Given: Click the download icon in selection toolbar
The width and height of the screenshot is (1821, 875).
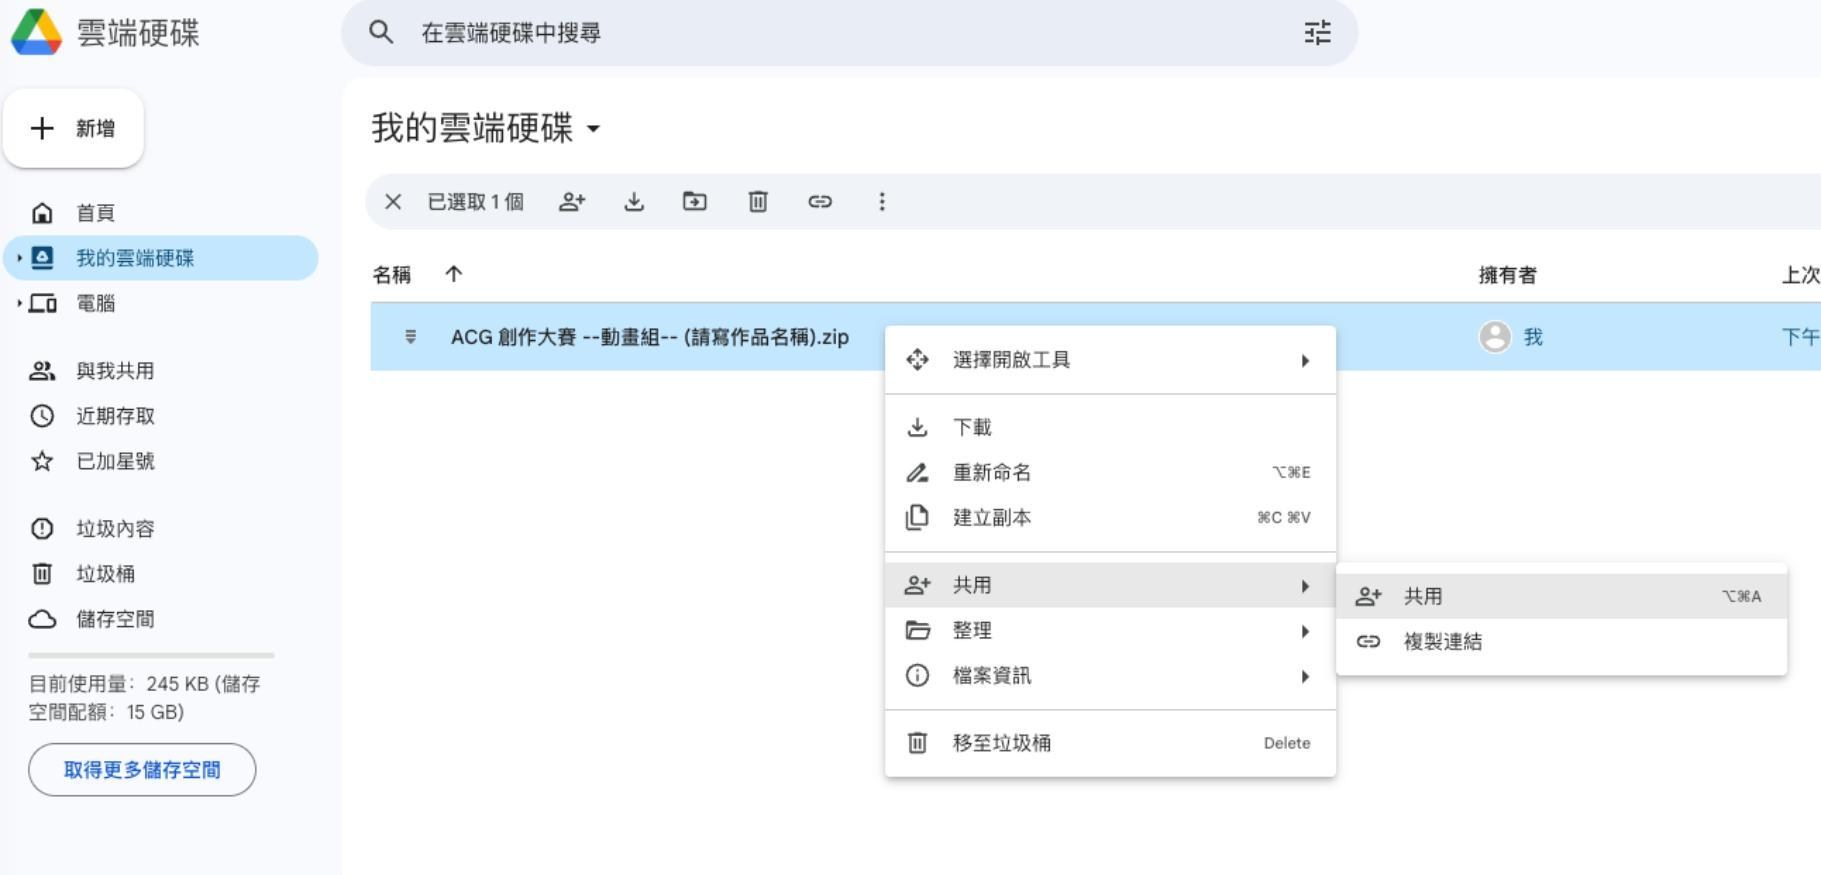Looking at the screenshot, I should (x=634, y=202).
